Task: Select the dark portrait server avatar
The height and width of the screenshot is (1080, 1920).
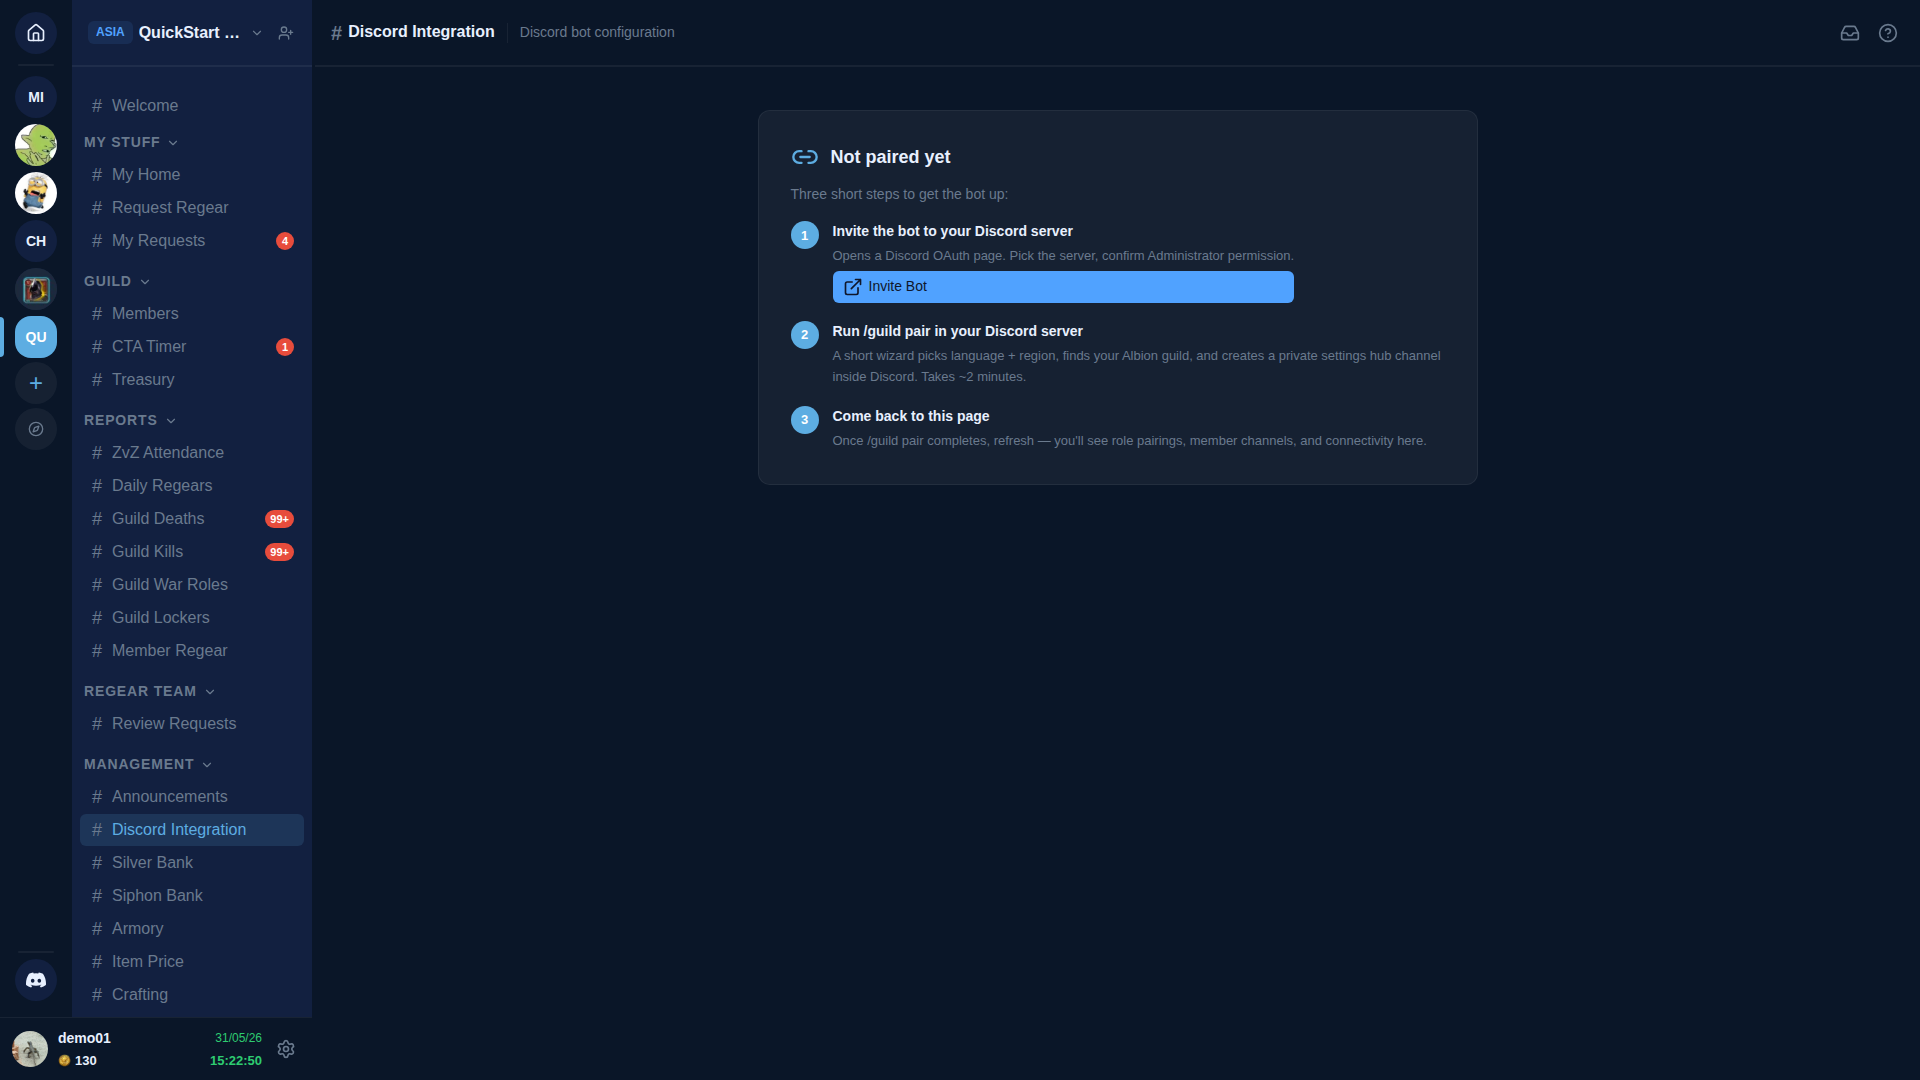Action: [x=36, y=289]
